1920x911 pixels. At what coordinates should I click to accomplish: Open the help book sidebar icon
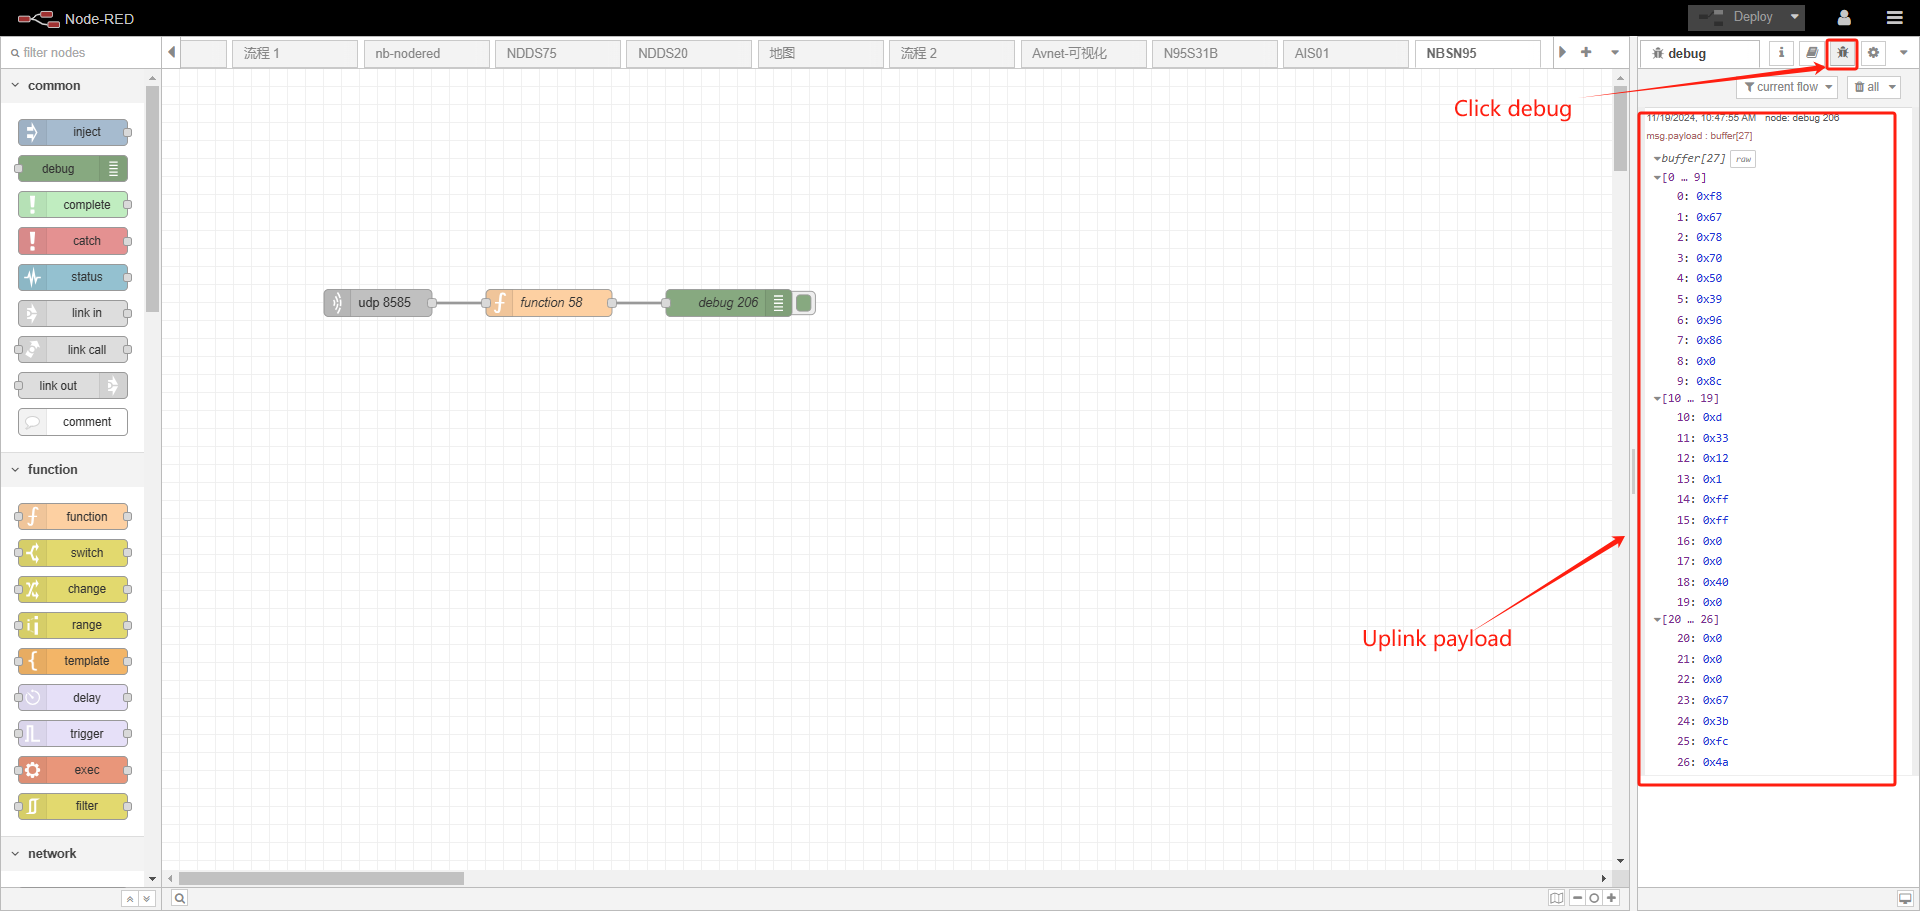(1812, 53)
